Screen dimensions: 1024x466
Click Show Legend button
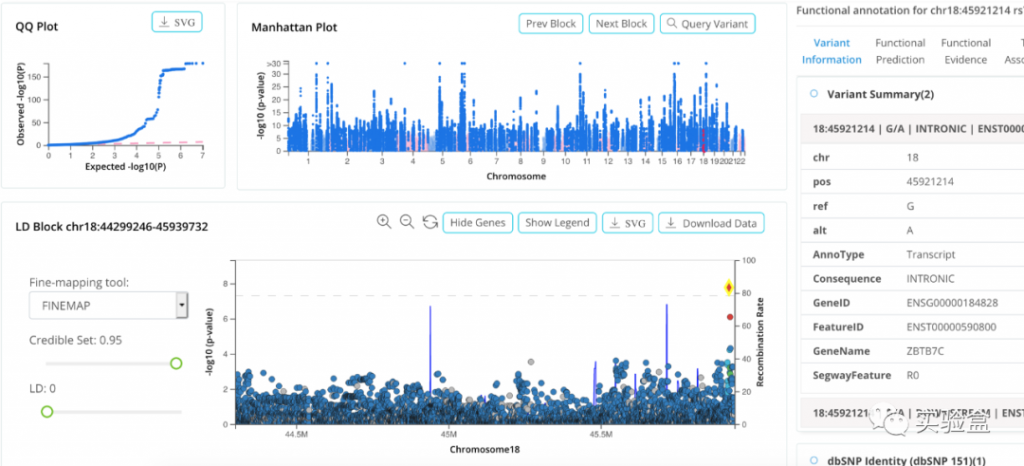pyautogui.click(x=557, y=223)
